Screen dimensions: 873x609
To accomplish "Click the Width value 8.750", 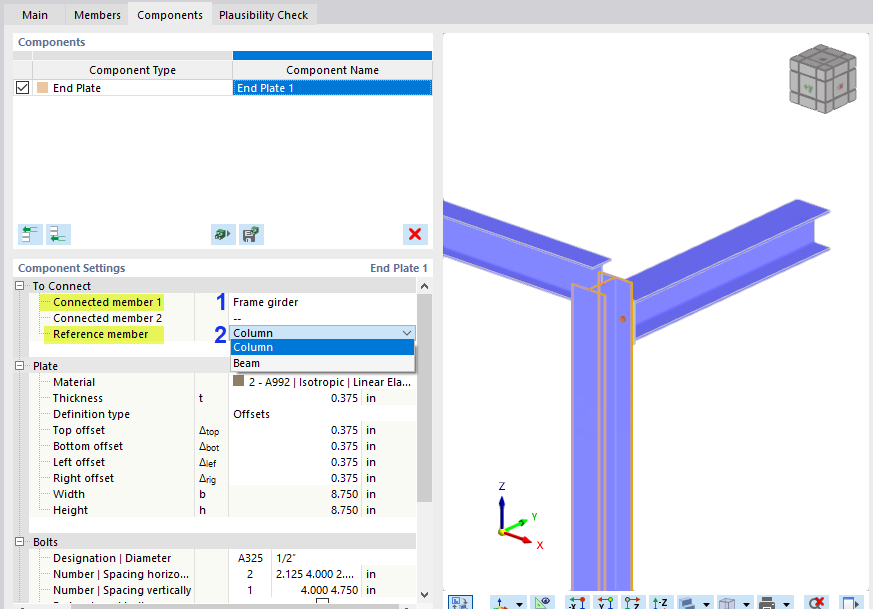I will coord(344,494).
